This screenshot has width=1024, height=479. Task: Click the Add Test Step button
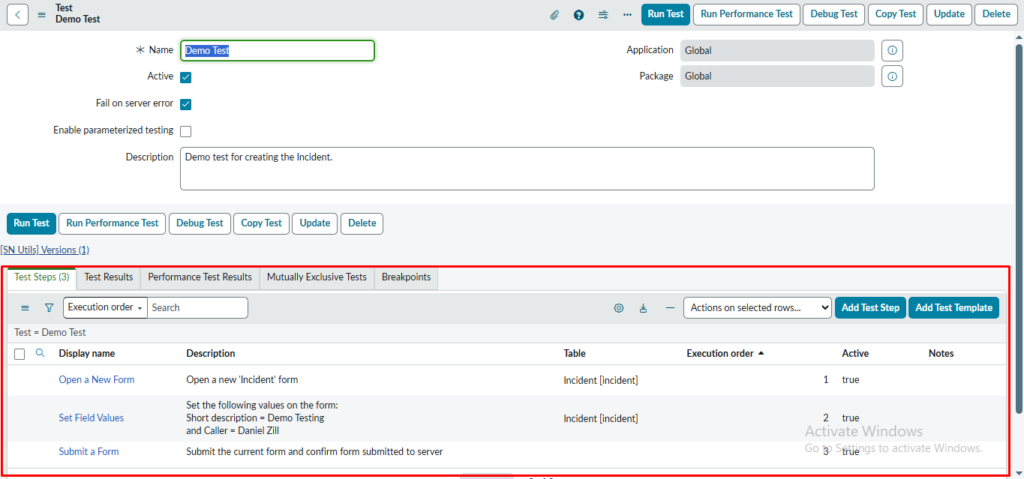click(x=869, y=308)
